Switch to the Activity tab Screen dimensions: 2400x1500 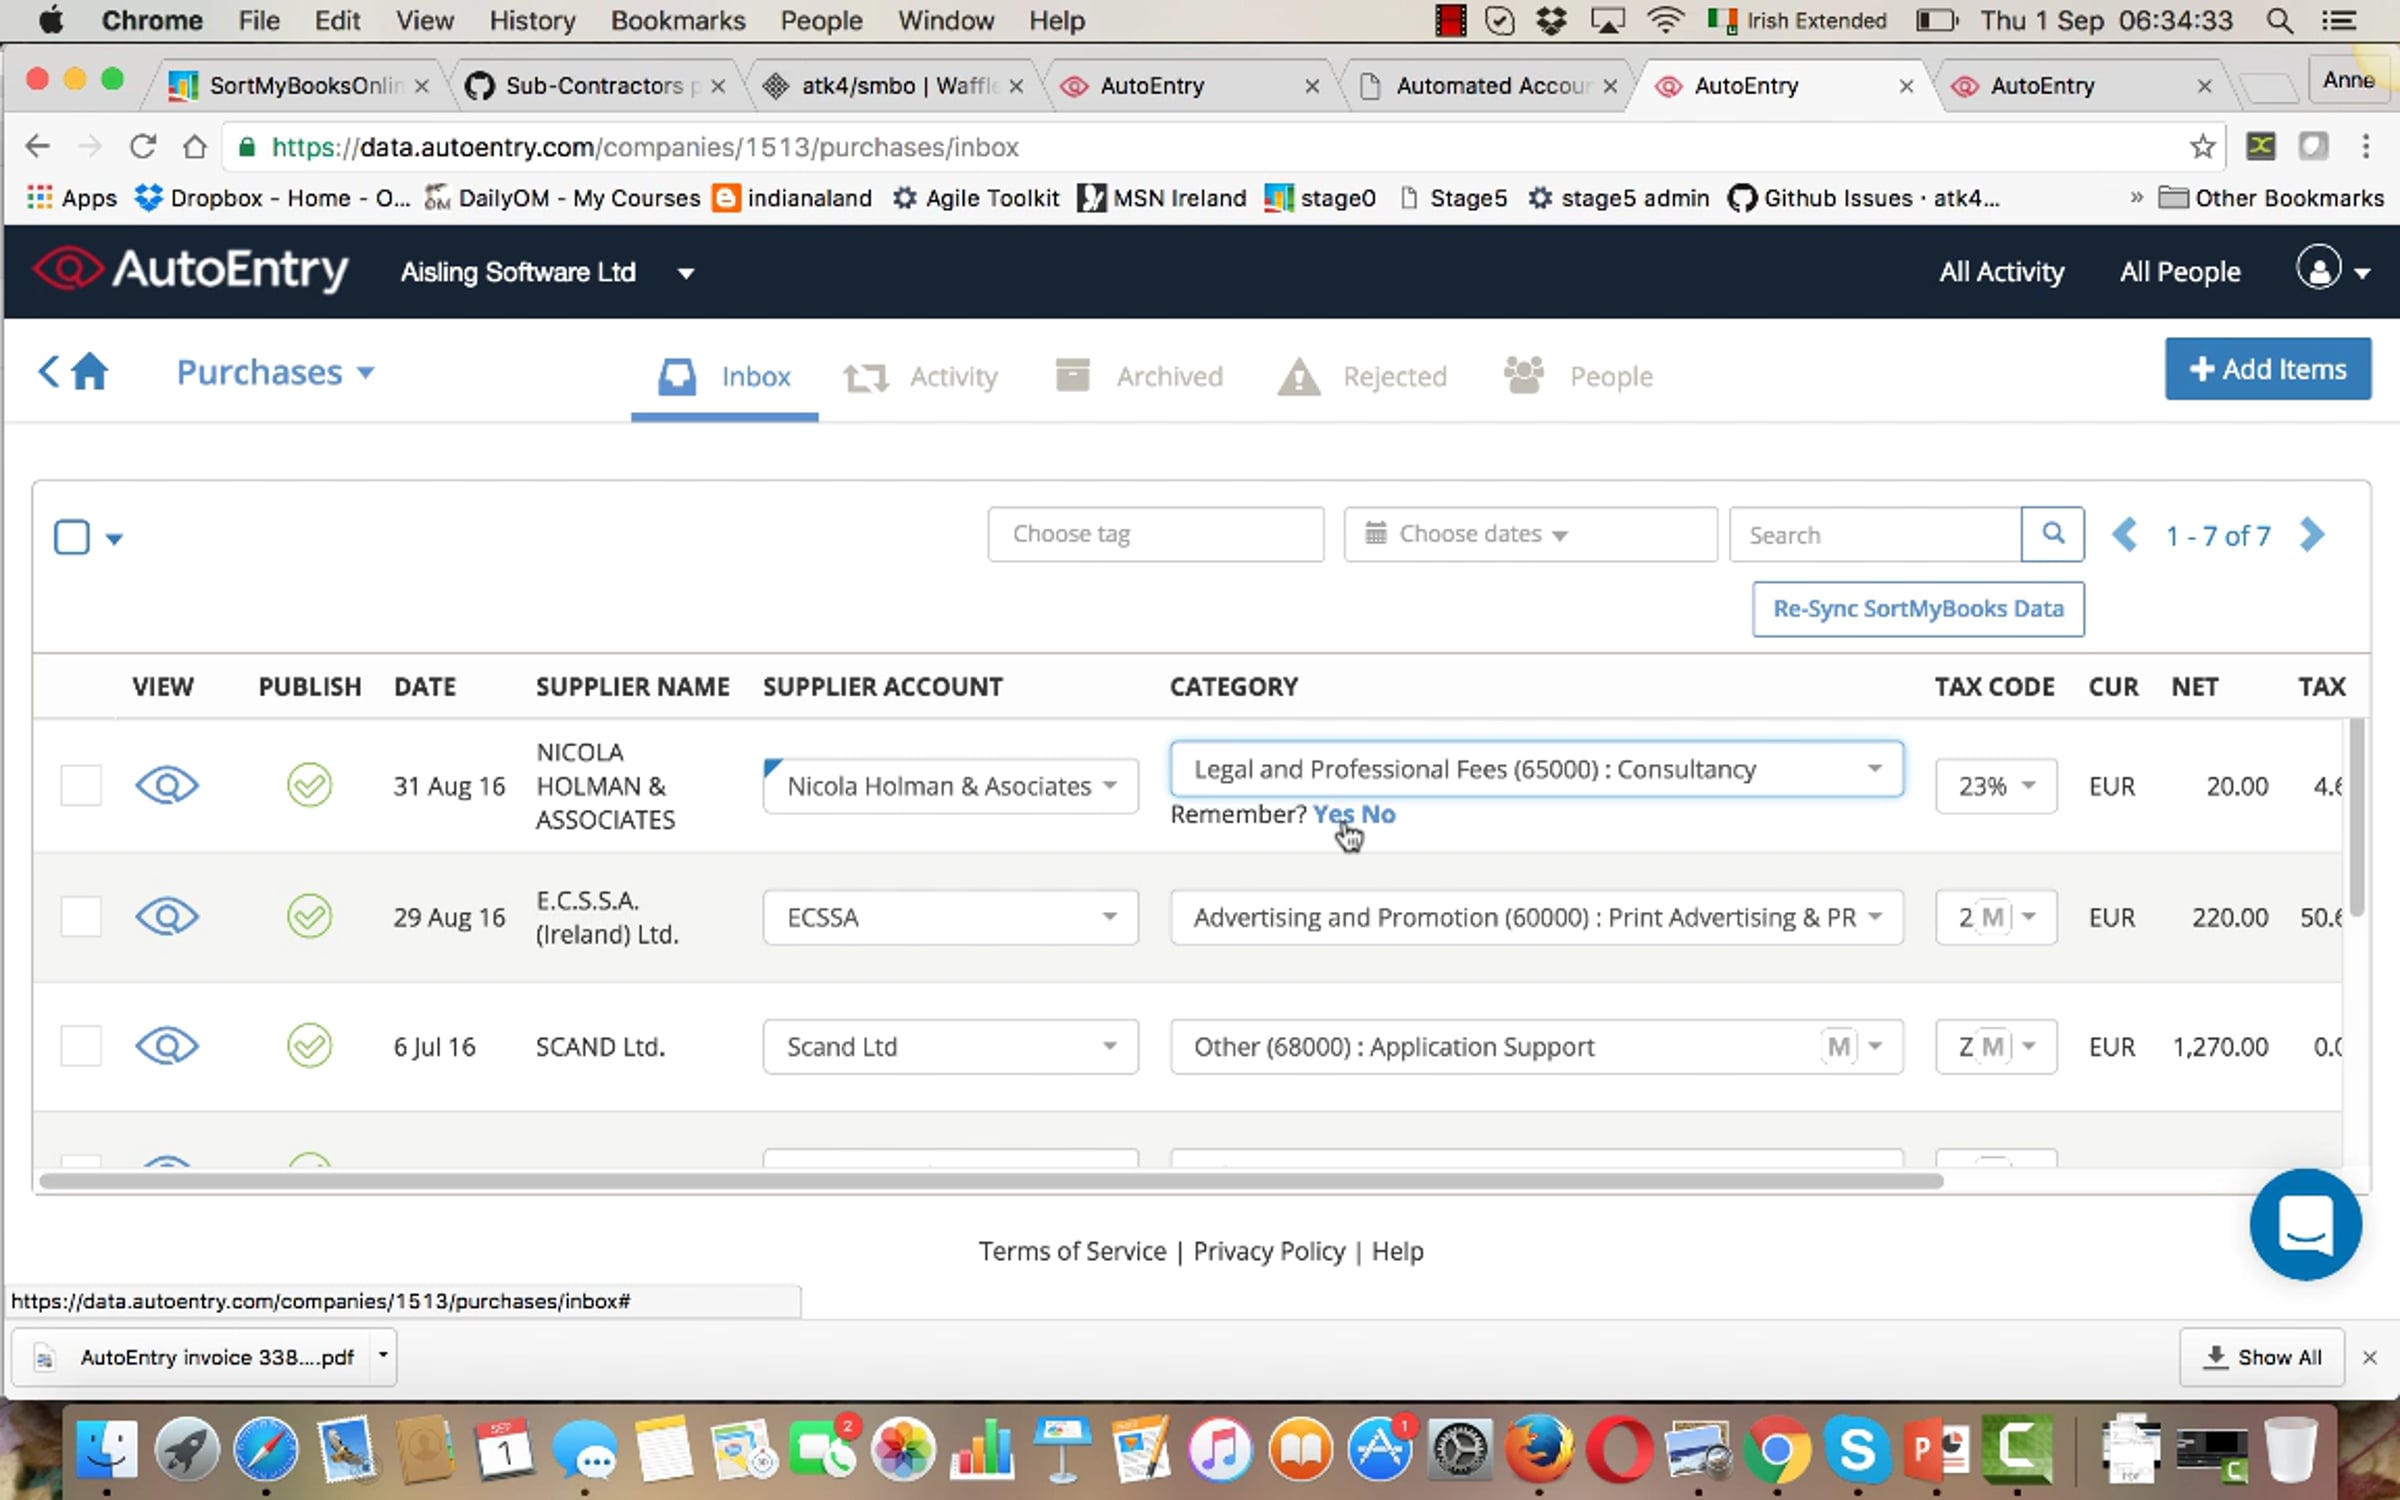921,377
